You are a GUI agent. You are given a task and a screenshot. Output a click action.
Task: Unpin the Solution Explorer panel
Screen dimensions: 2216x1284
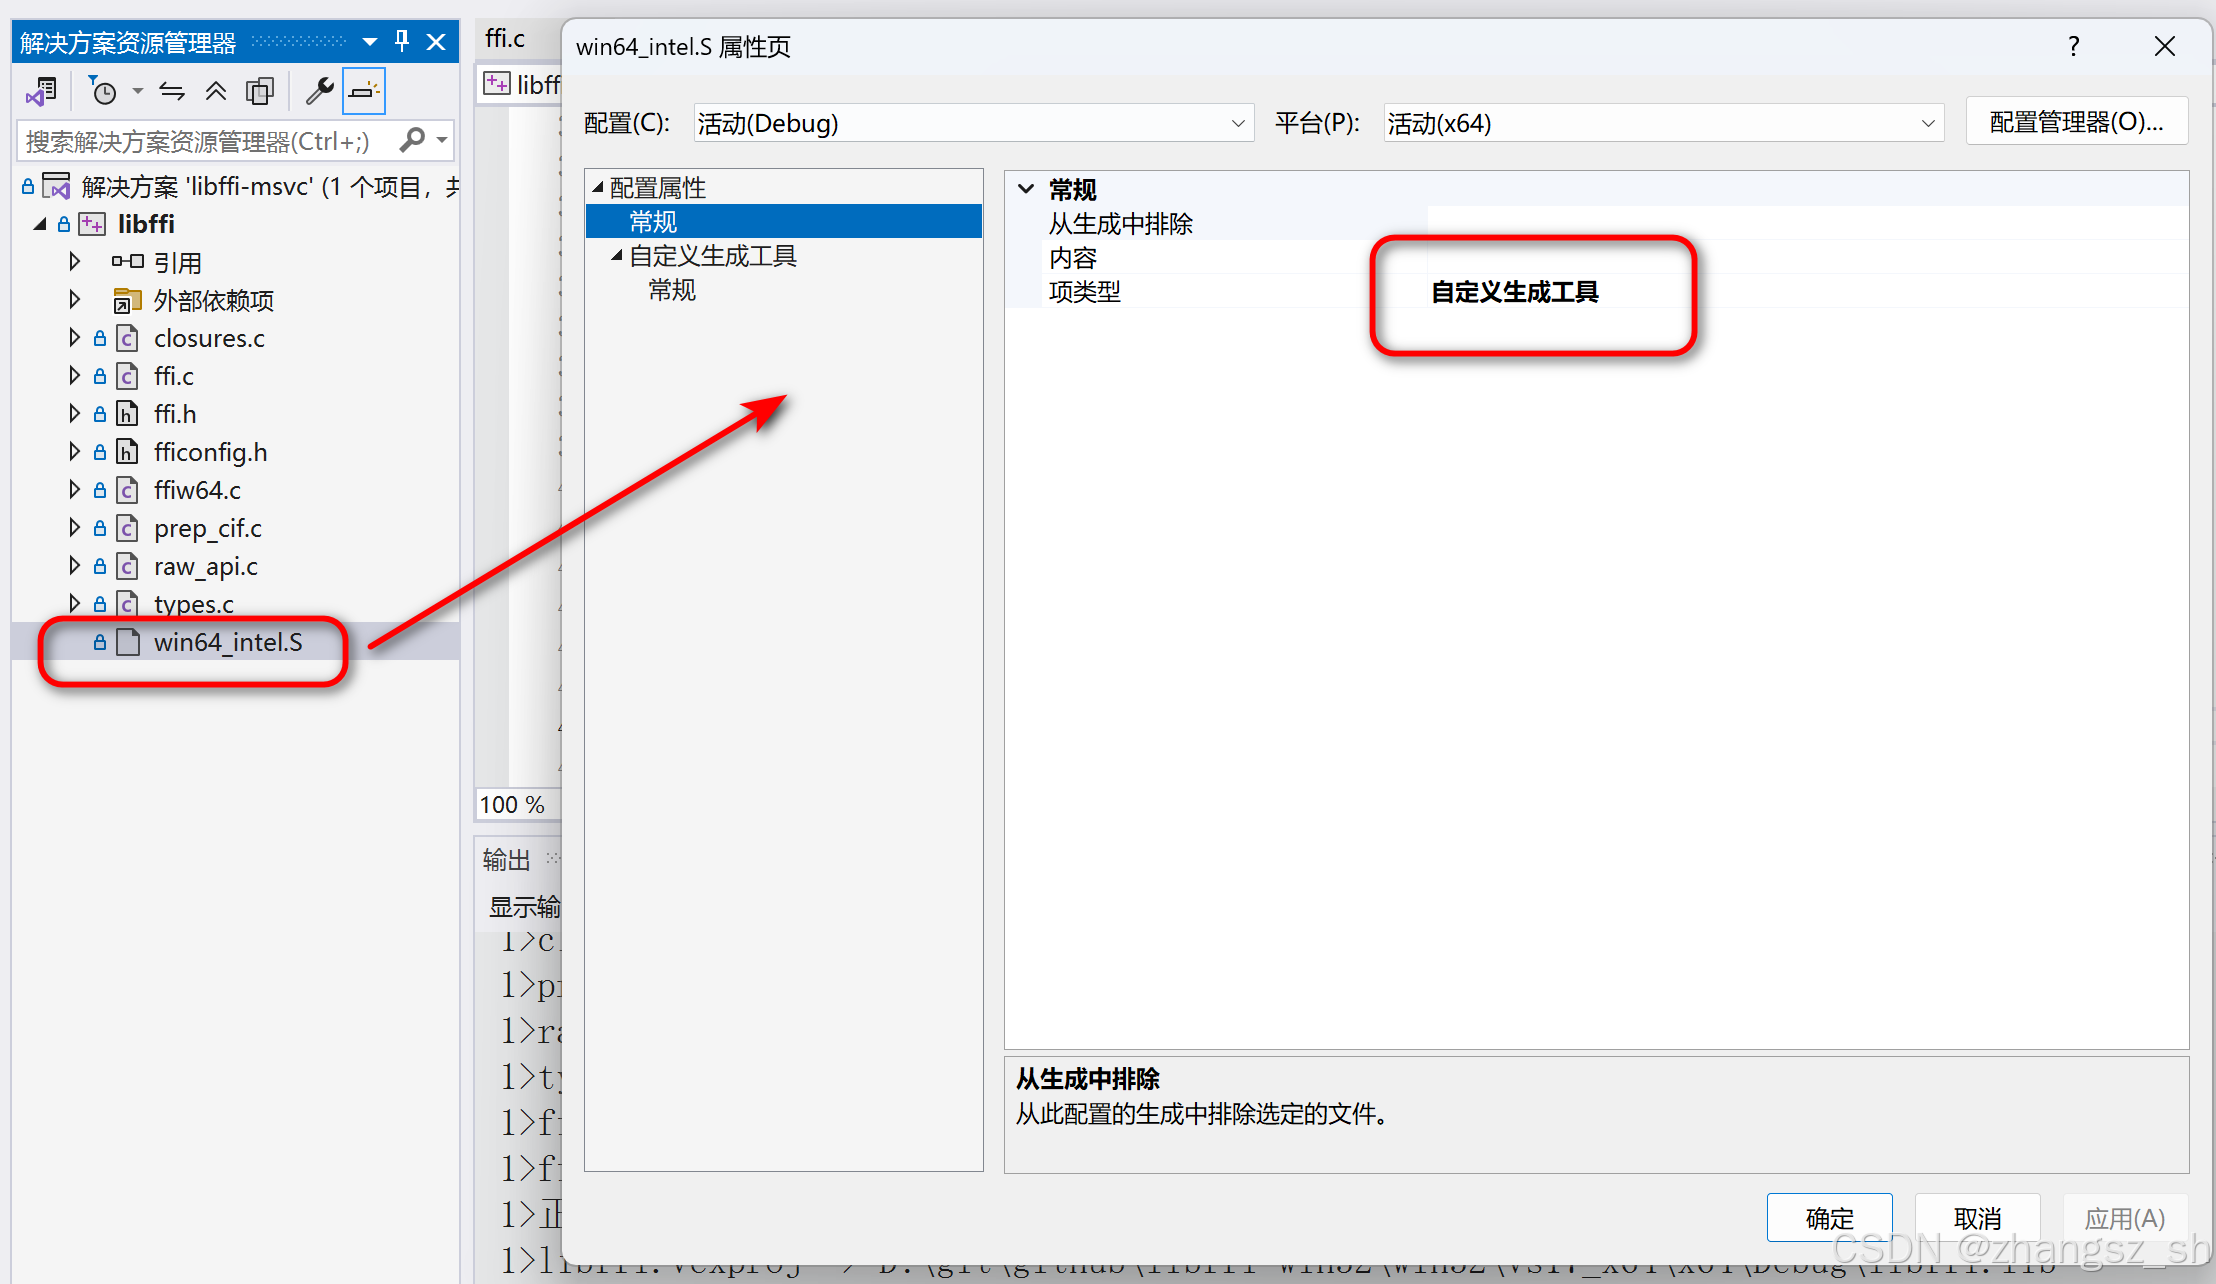click(x=401, y=41)
